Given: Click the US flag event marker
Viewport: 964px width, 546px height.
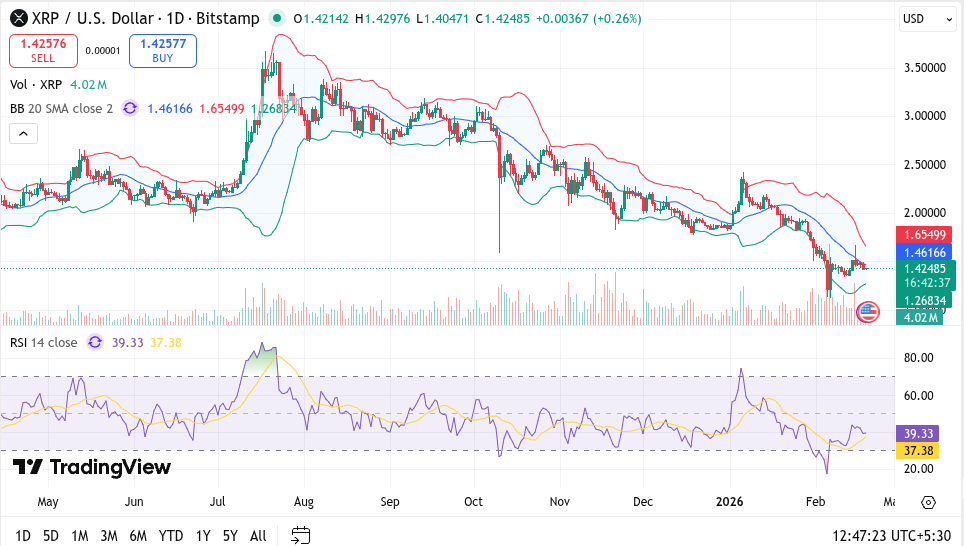Looking at the screenshot, I should click(x=868, y=312).
